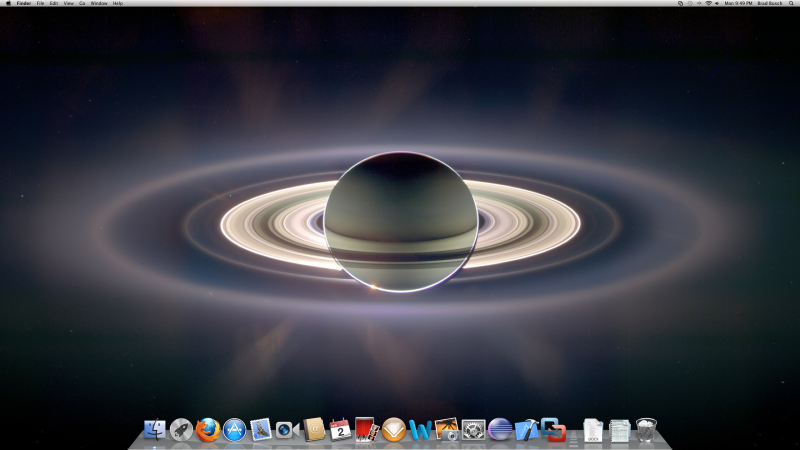The image size is (800, 450).
Task: Launch Launchpad rocket icon in dock
Action: tap(181, 430)
